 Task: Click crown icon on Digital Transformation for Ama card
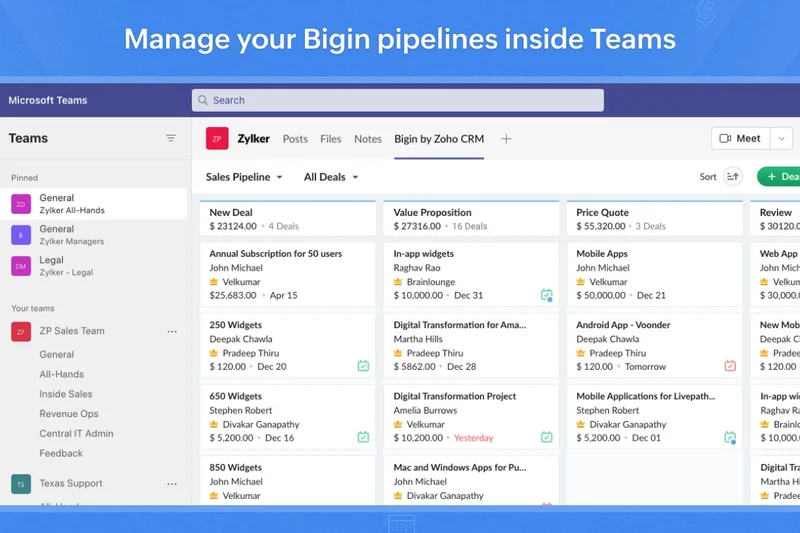(398, 353)
